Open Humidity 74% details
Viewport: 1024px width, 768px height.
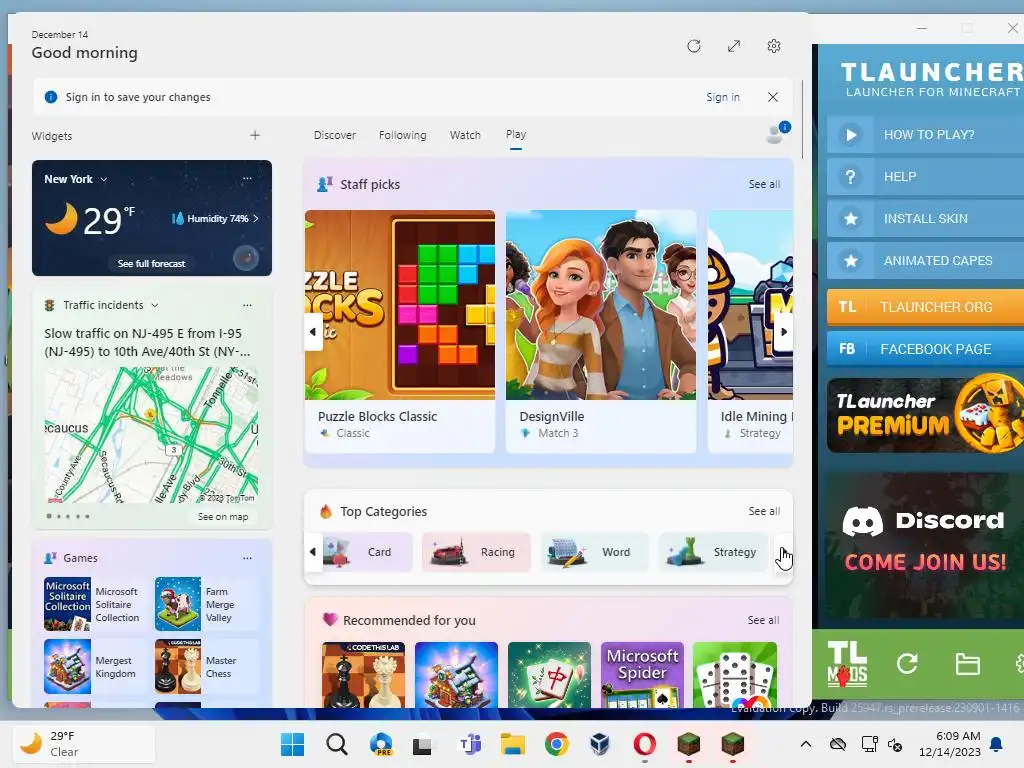pyautogui.click(x=216, y=219)
